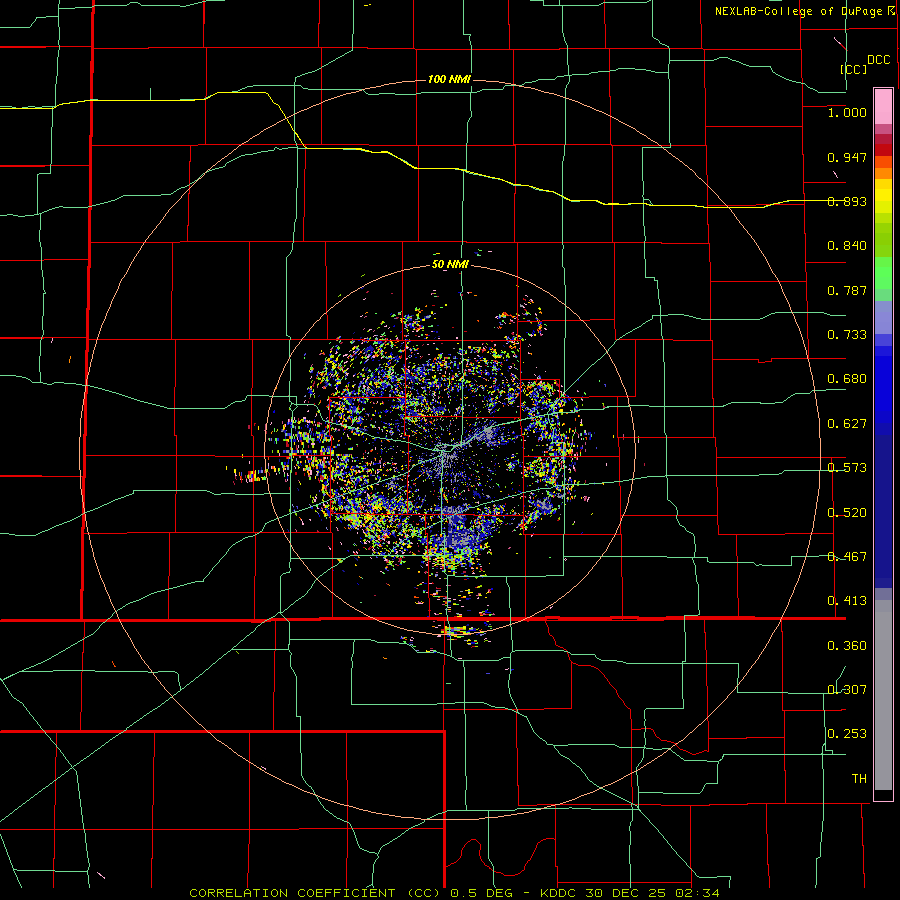The width and height of the screenshot is (900, 900).
Task: Click the 0.307 scale value
Action: click(847, 690)
